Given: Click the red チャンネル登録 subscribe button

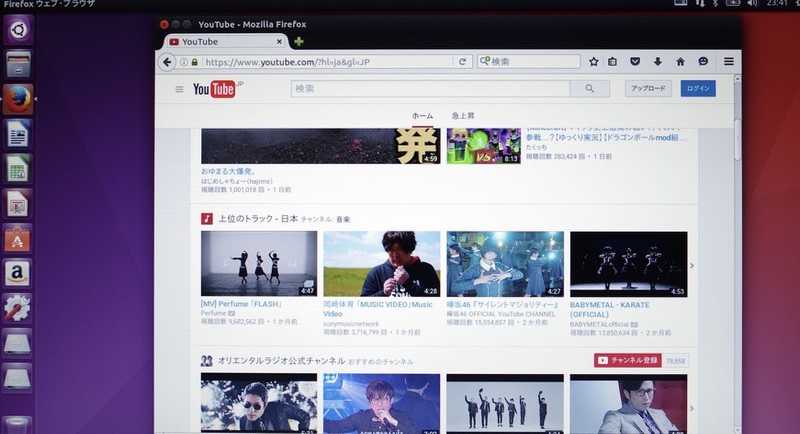Looking at the screenshot, I should (x=628, y=361).
